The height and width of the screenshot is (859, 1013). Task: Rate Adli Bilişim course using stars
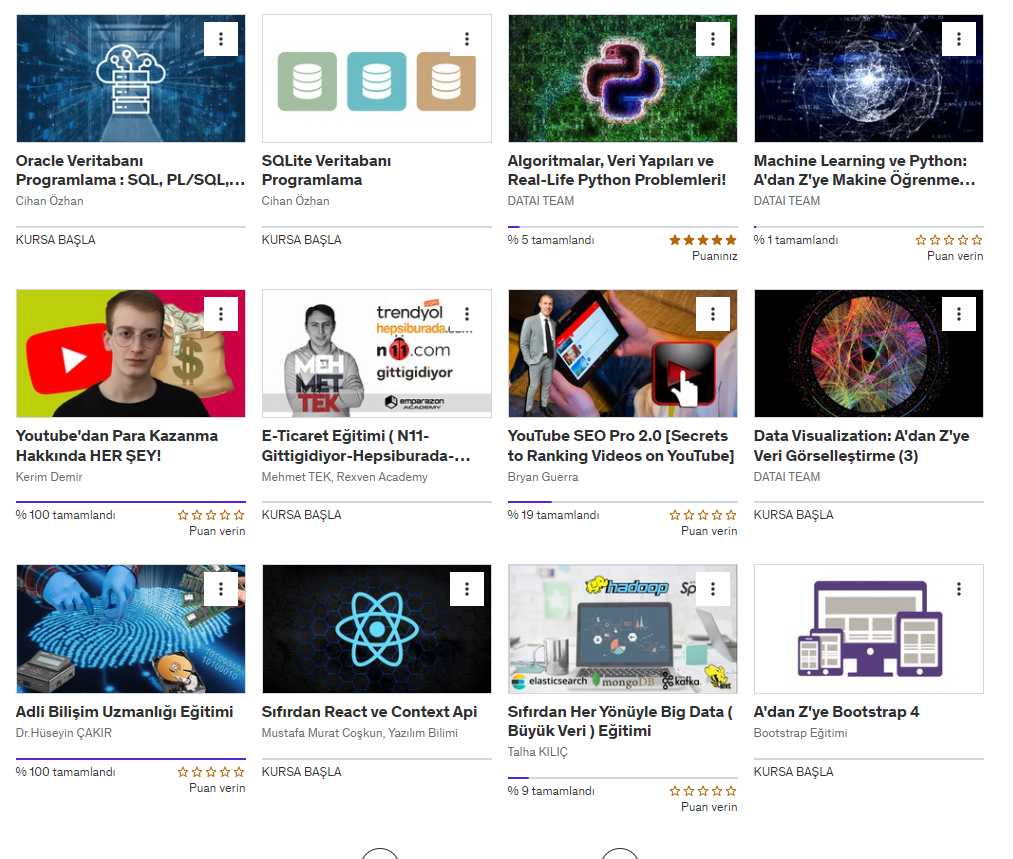click(211, 772)
